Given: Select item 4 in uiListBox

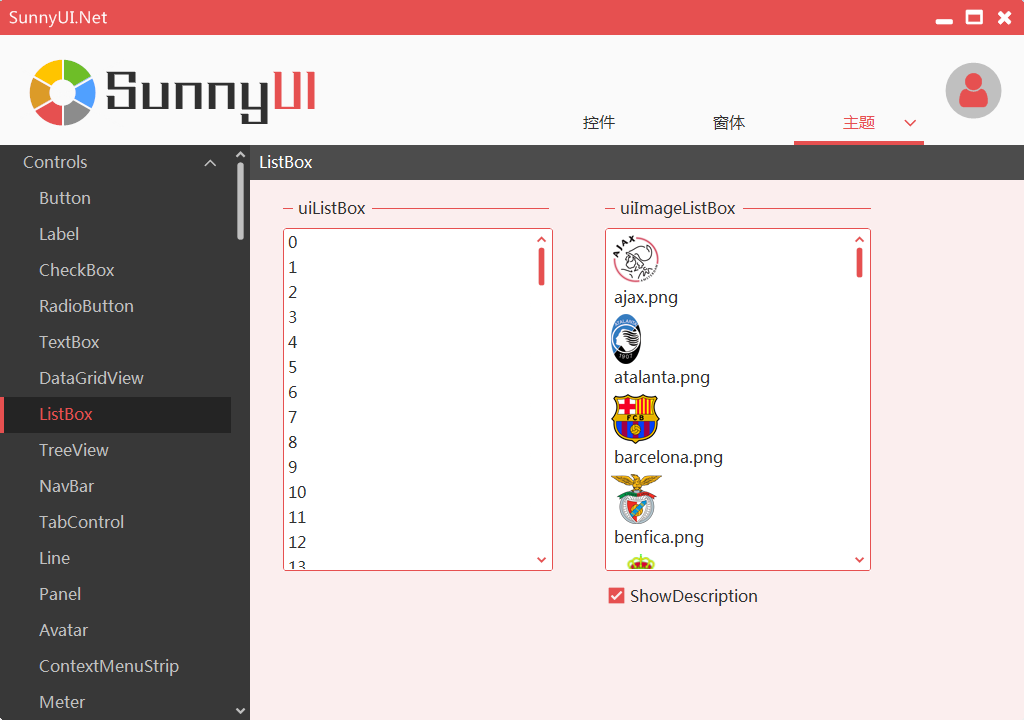Looking at the screenshot, I should pos(409,342).
